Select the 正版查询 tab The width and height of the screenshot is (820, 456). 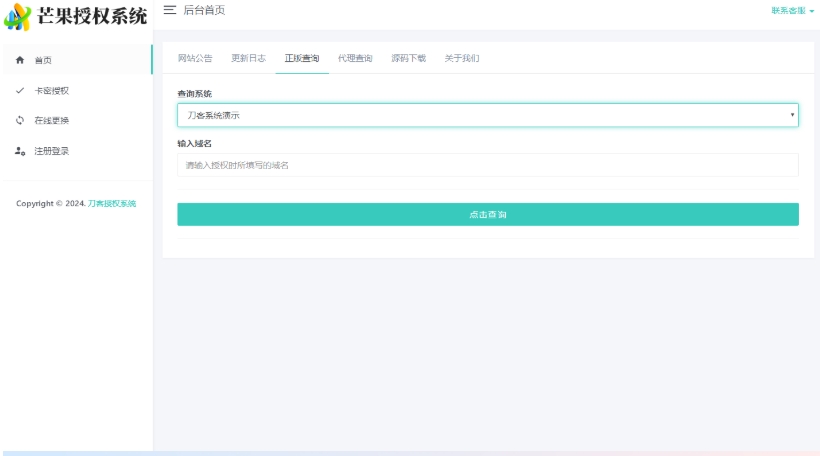click(302, 58)
